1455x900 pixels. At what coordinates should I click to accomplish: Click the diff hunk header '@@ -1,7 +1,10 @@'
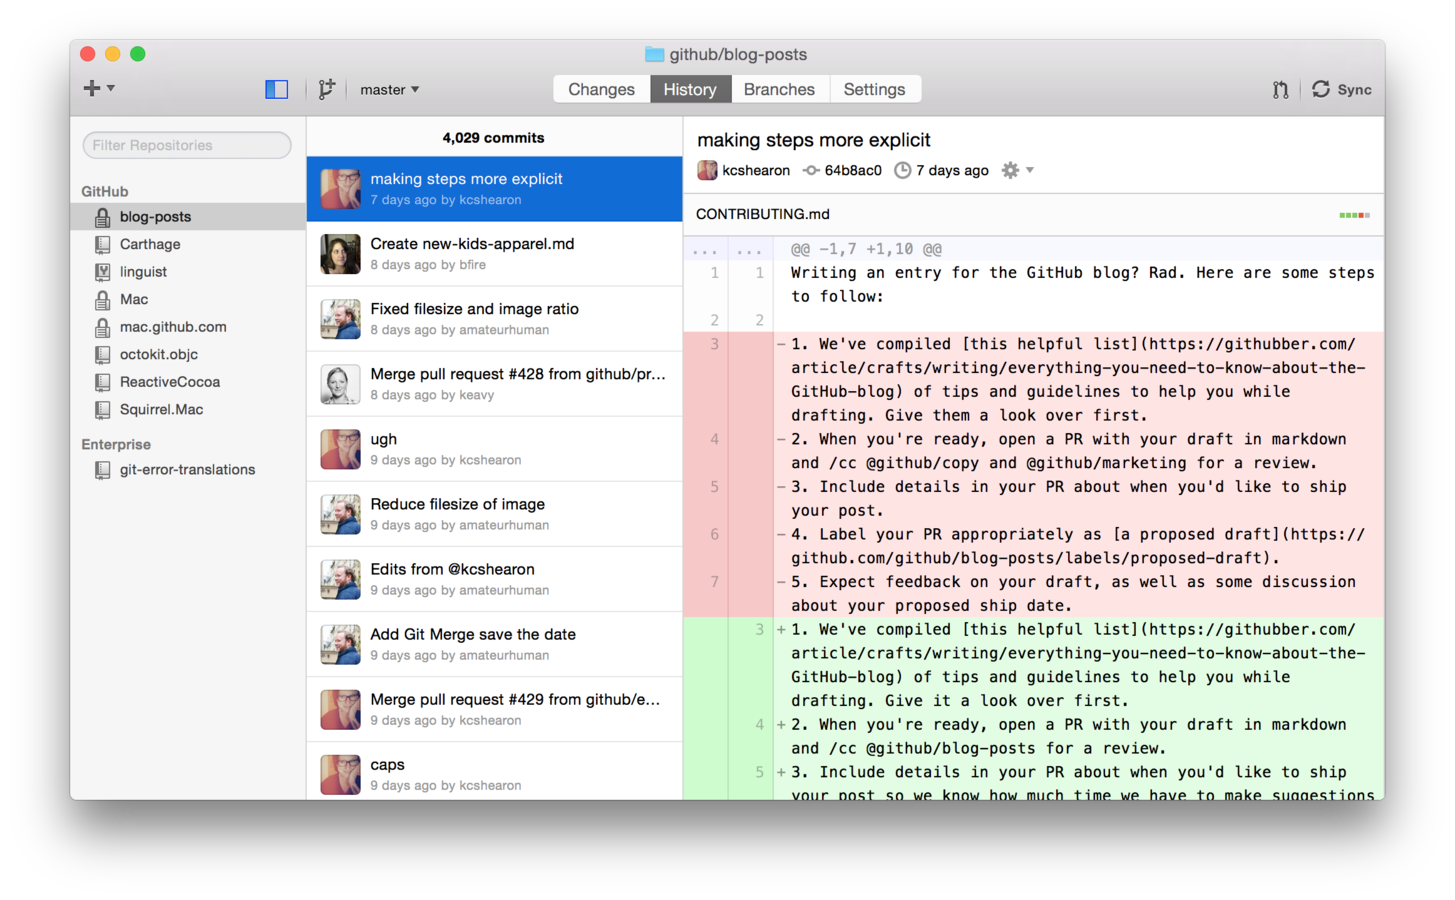866,249
